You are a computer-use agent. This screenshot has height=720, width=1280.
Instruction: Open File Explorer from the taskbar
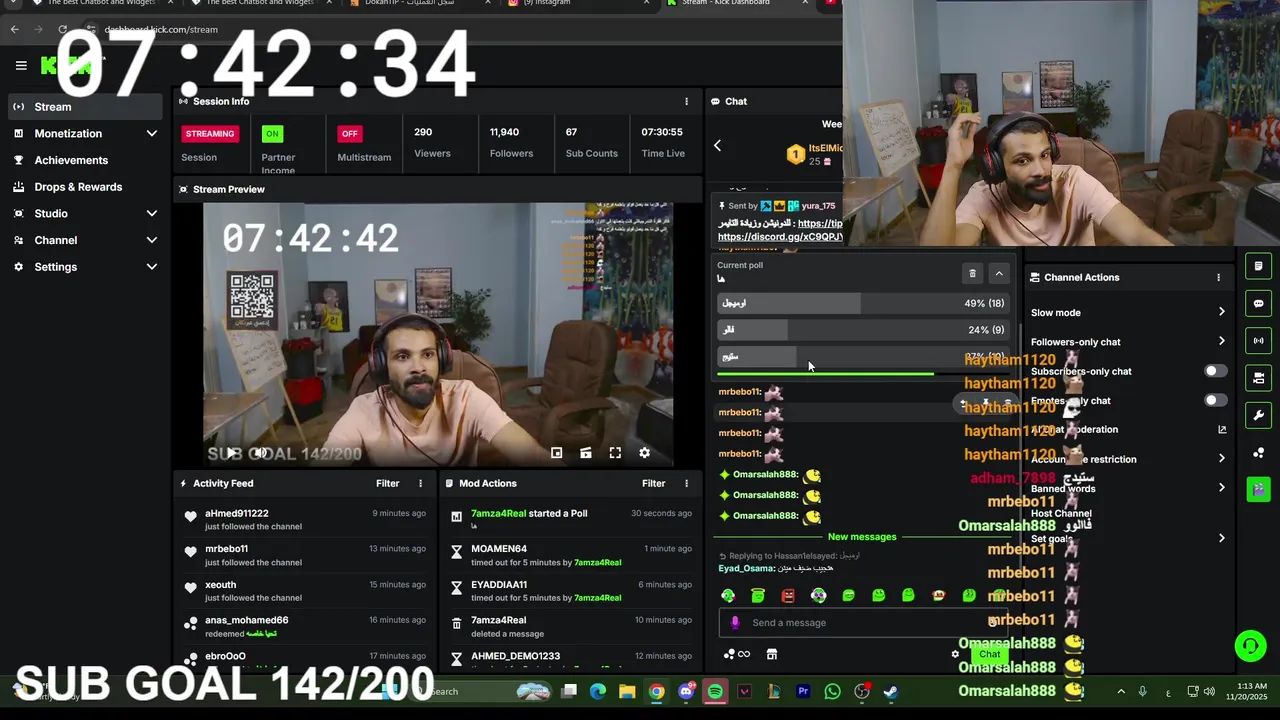pyautogui.click(x=627, y=691)
